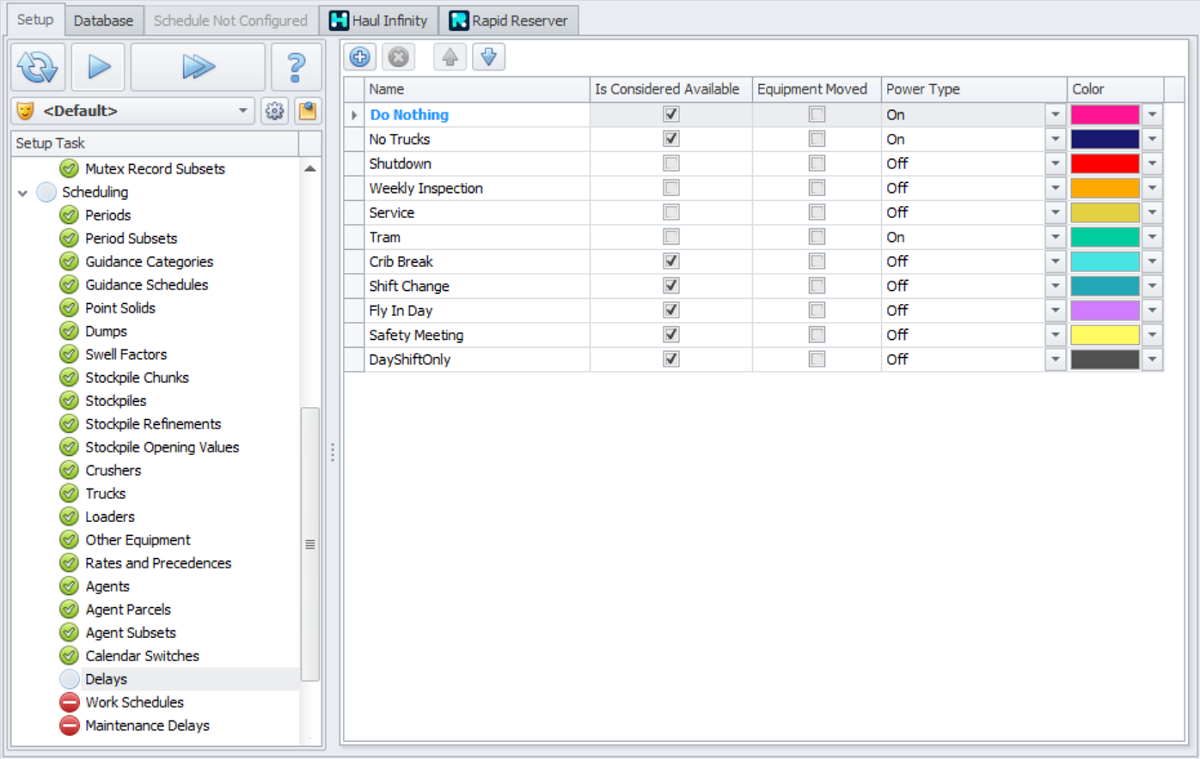Image resolution: width=1200 pixels, height=759 pixels.
Task: Open Power Type dropdown for Service row
Action: click(1055, 213)
